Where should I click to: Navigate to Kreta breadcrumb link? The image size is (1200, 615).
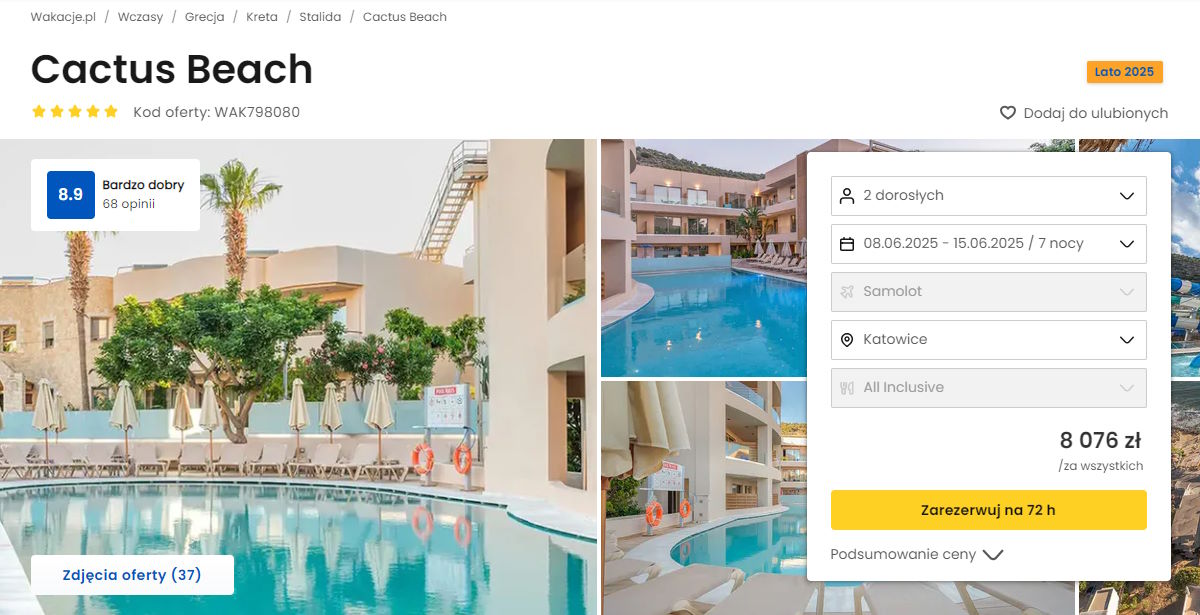tap(262, 17)
